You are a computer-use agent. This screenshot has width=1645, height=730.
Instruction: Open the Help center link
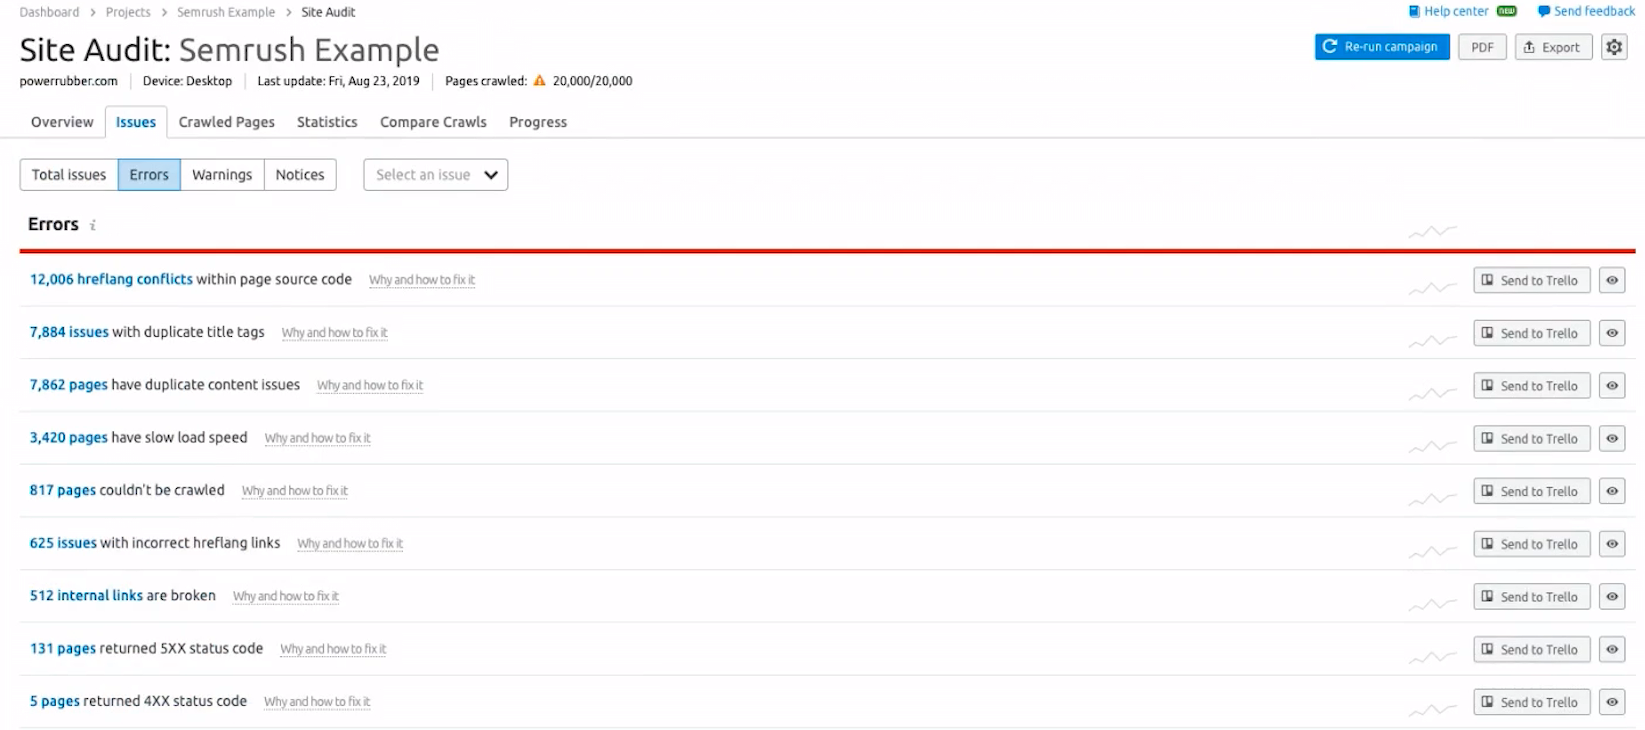pos(1456,11)
